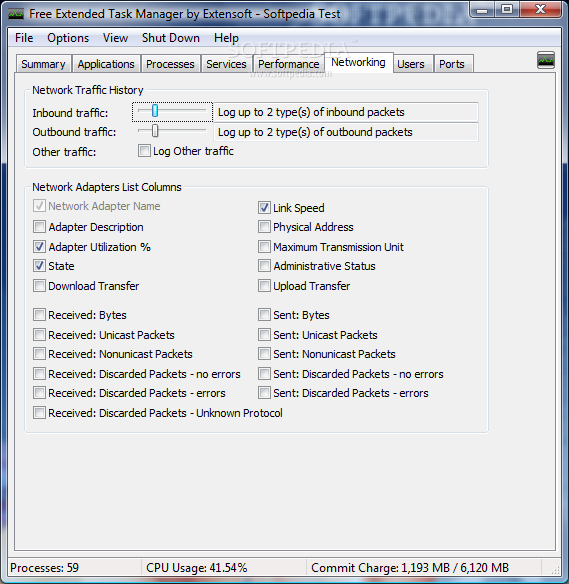
Task: Close the Task Manager window
Action: pos(540,10)
